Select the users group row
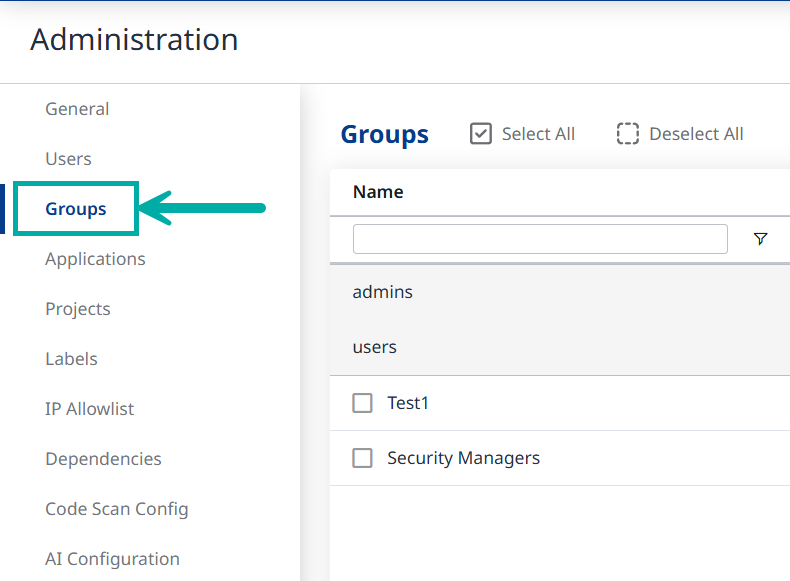790x581 pixels. pos(375,347)
